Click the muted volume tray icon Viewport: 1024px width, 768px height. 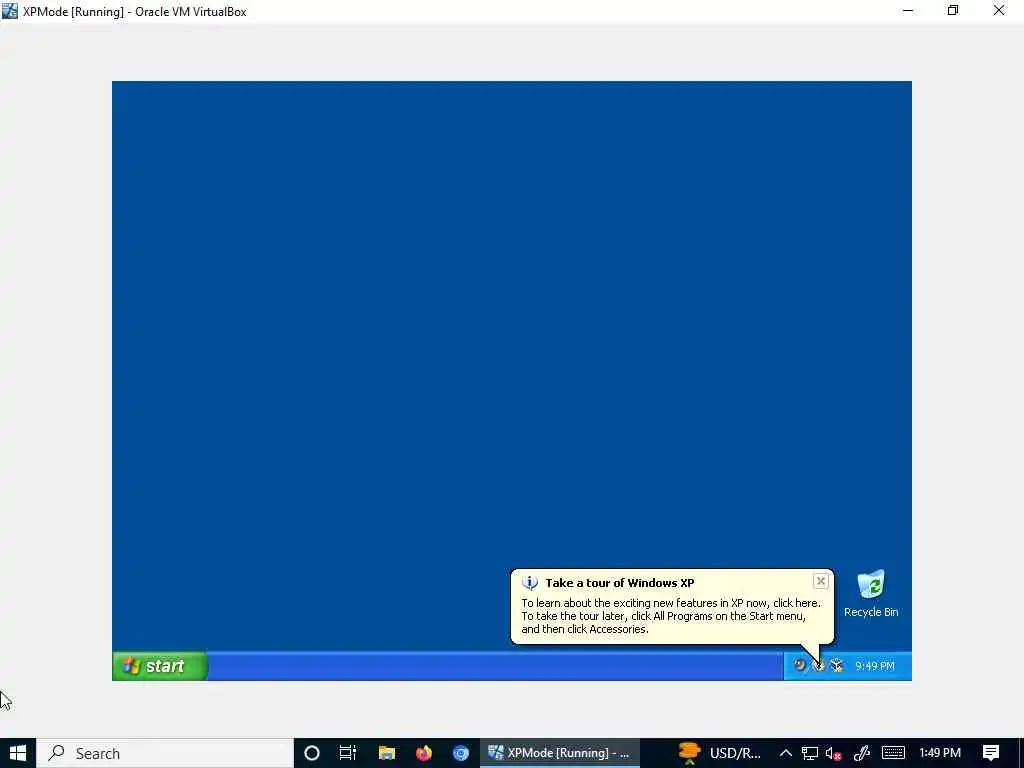click(833, 753)
